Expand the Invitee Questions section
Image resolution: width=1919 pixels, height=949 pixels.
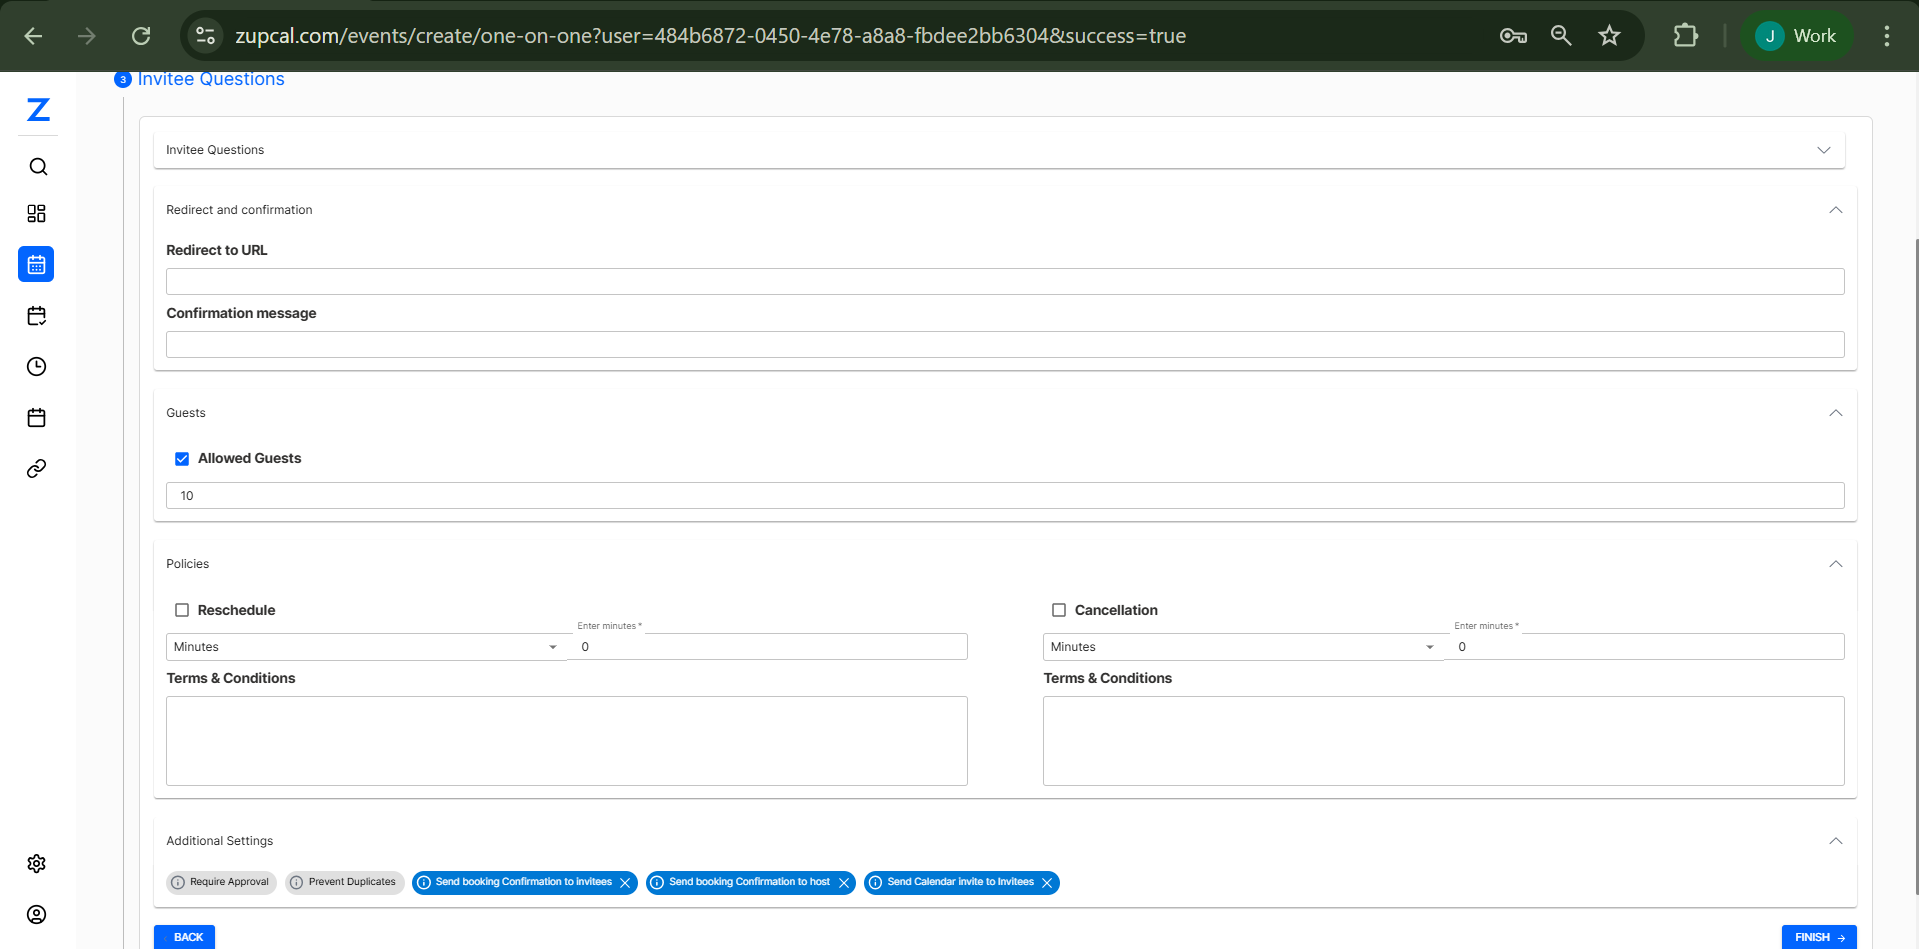click(1823, 150)
